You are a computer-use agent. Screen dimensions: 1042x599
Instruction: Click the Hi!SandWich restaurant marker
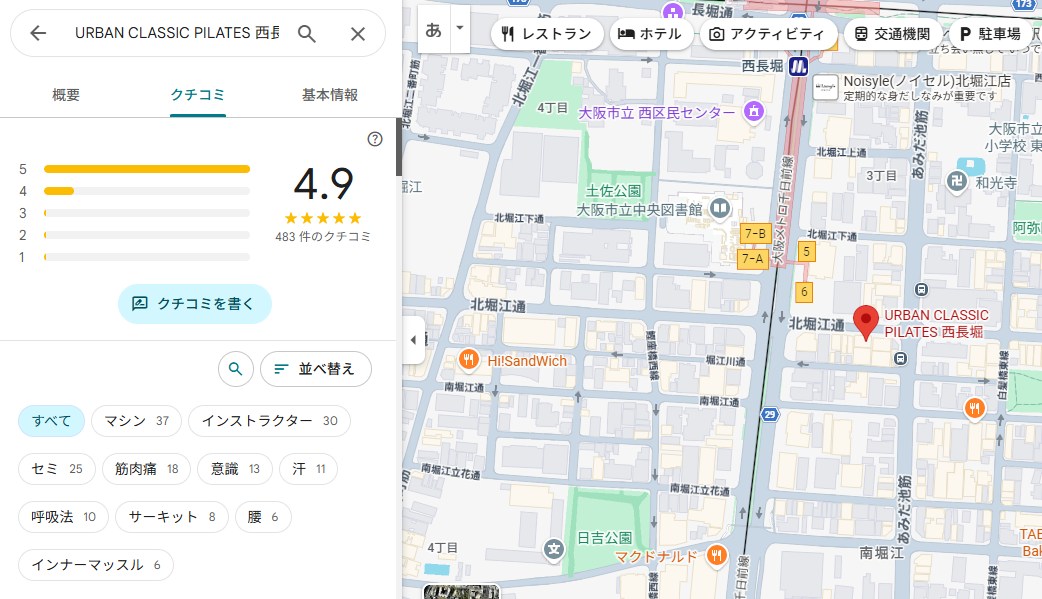468,360
